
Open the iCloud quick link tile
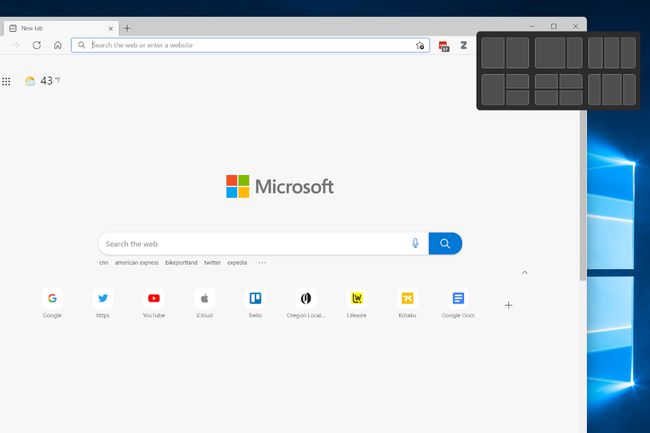coord(205,303)
